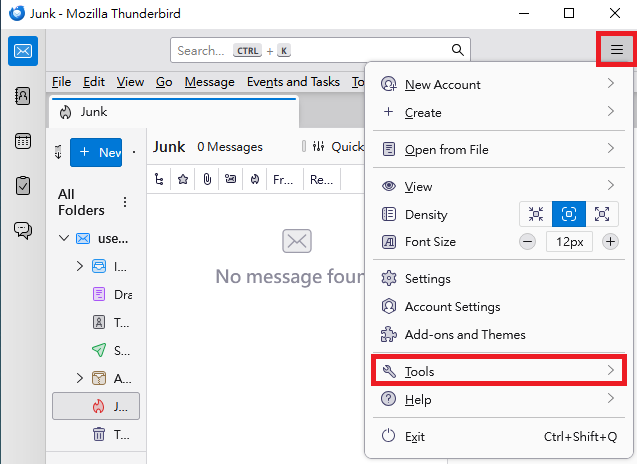Viewport: 637px width, 464px height.
Task: Open Add-ons and Themes
Action: tap(499, 334)
